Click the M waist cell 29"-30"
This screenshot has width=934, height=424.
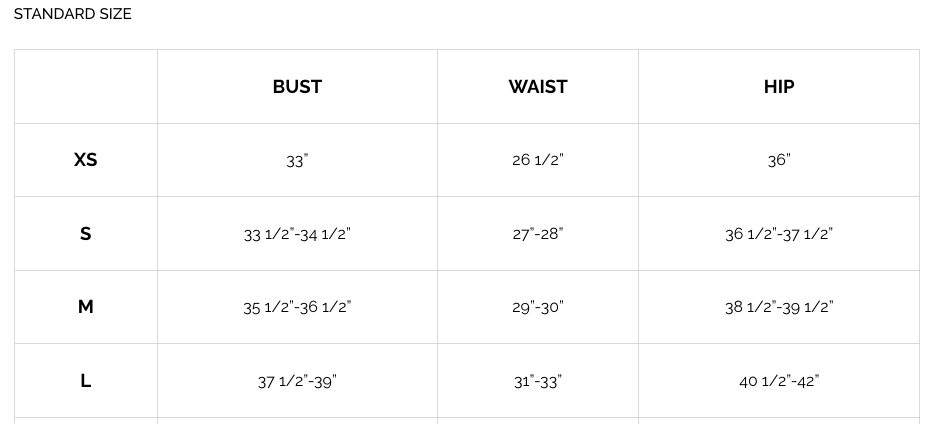pos(538,307)
